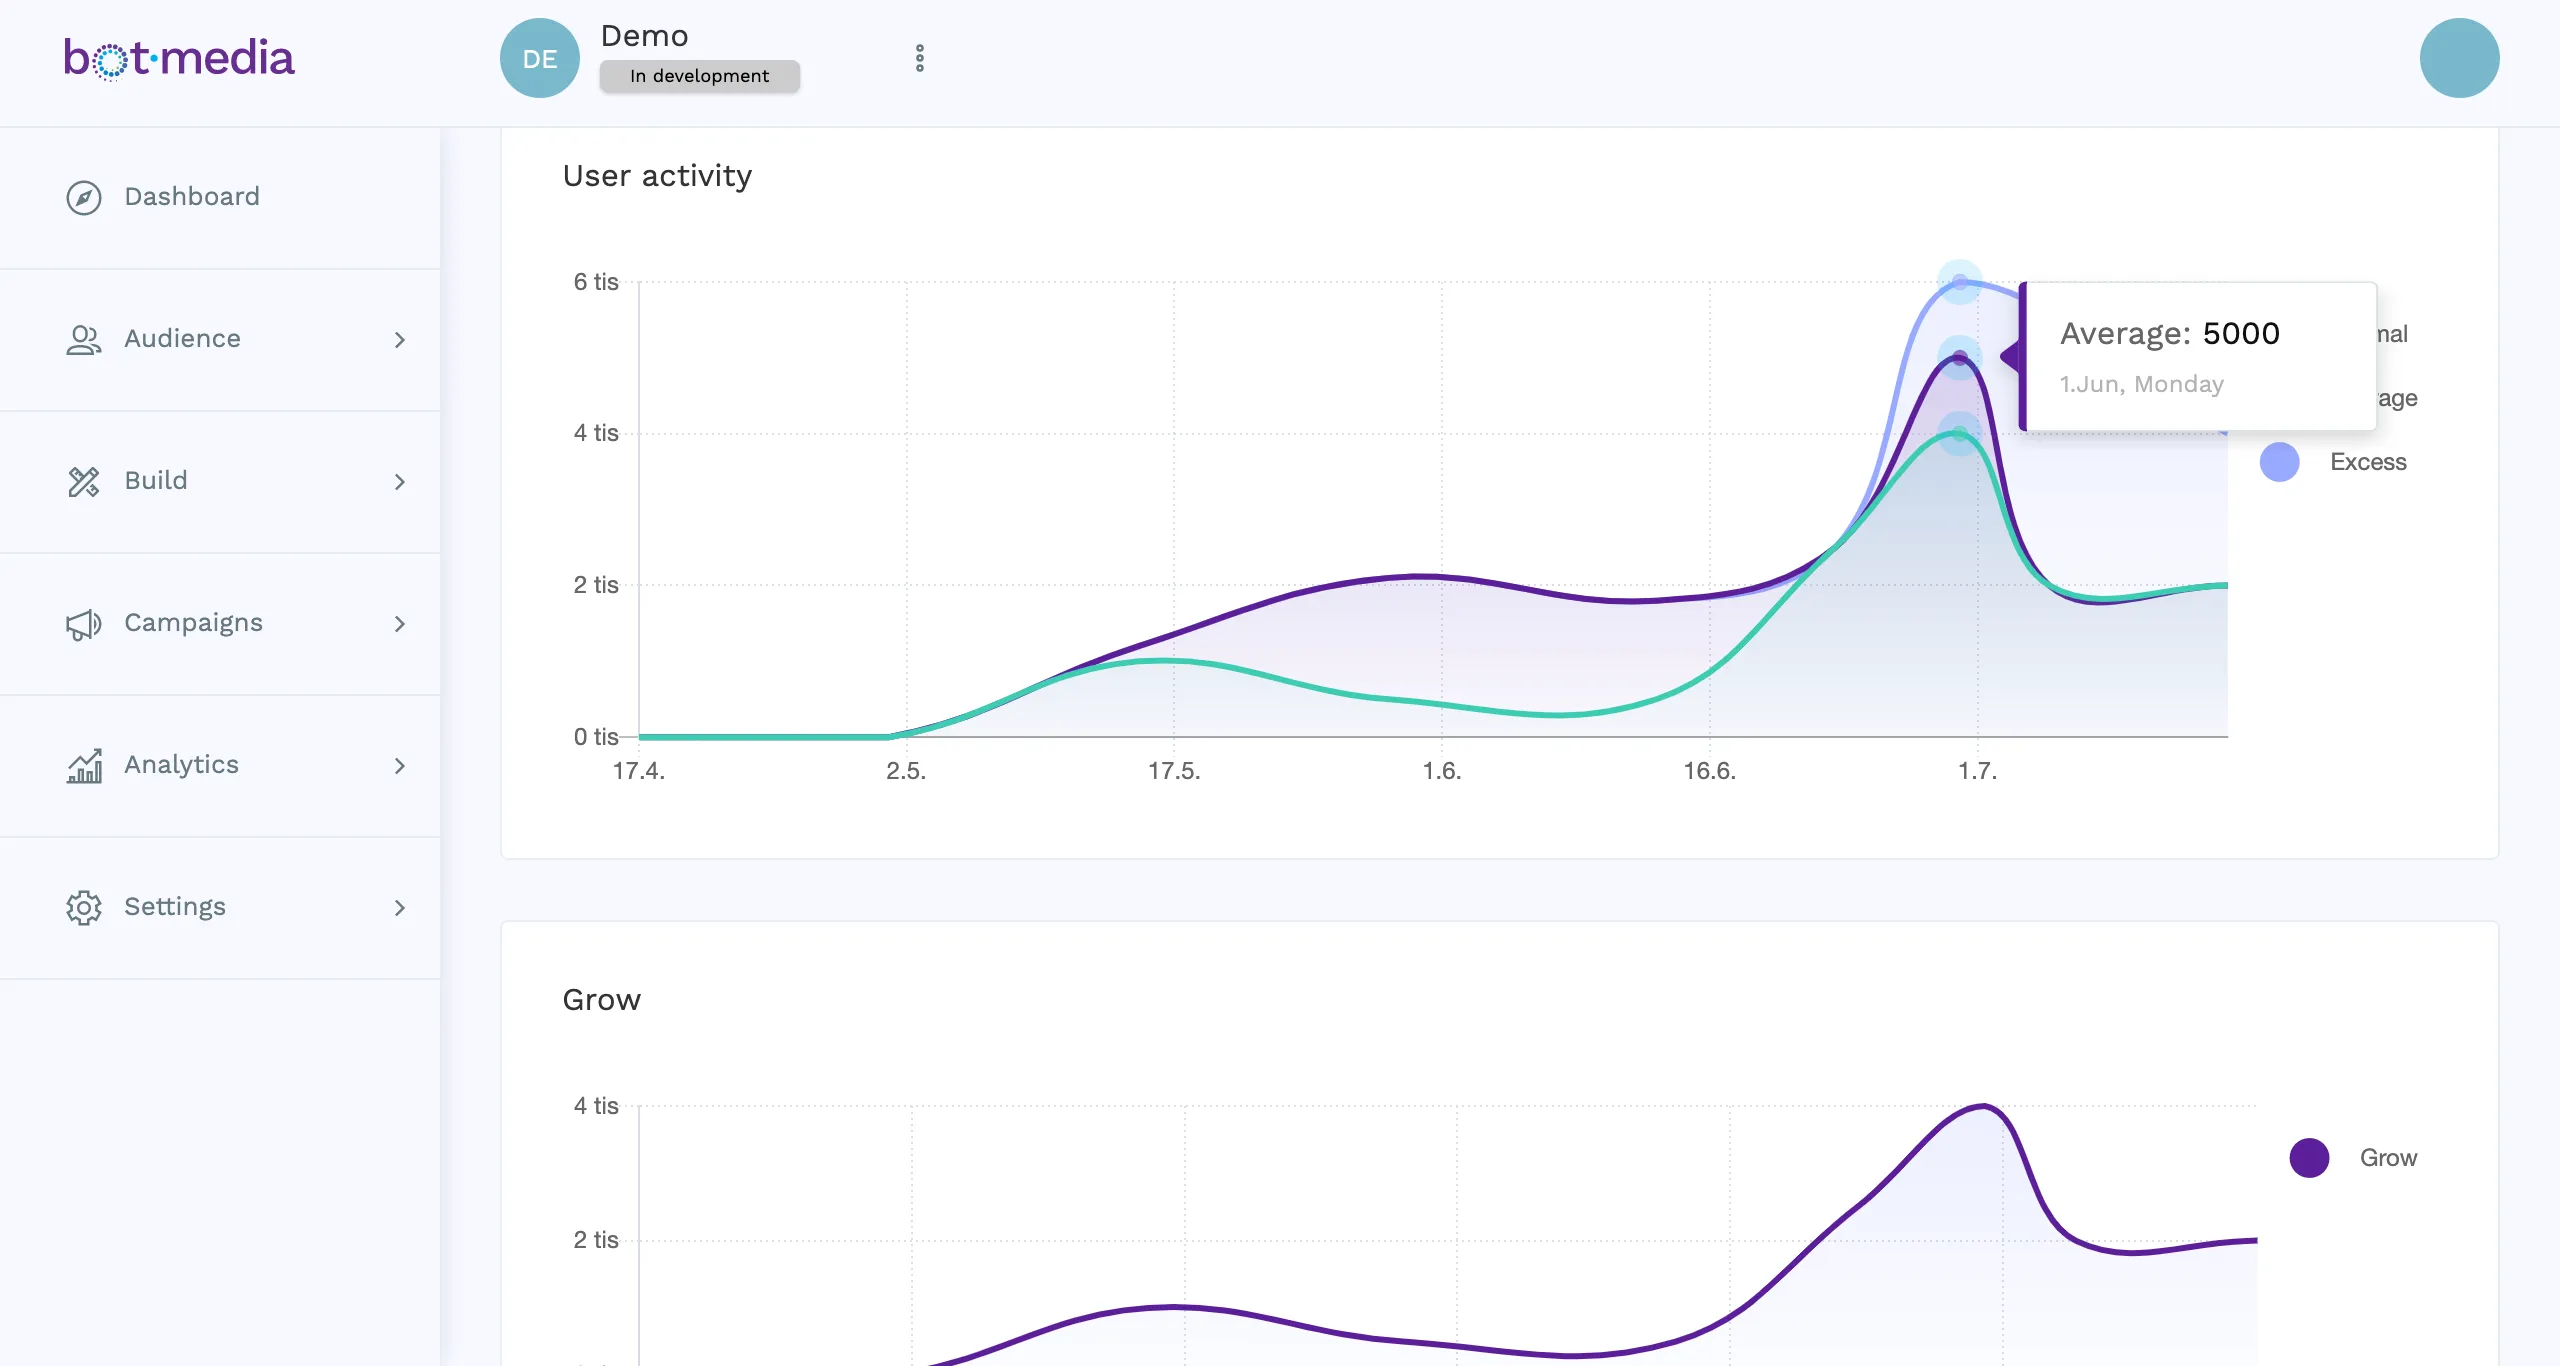This screenshot has height=1366, width=2560.
Task: Go to Dashboard in sidebar
Action: (x=220, y=197)
